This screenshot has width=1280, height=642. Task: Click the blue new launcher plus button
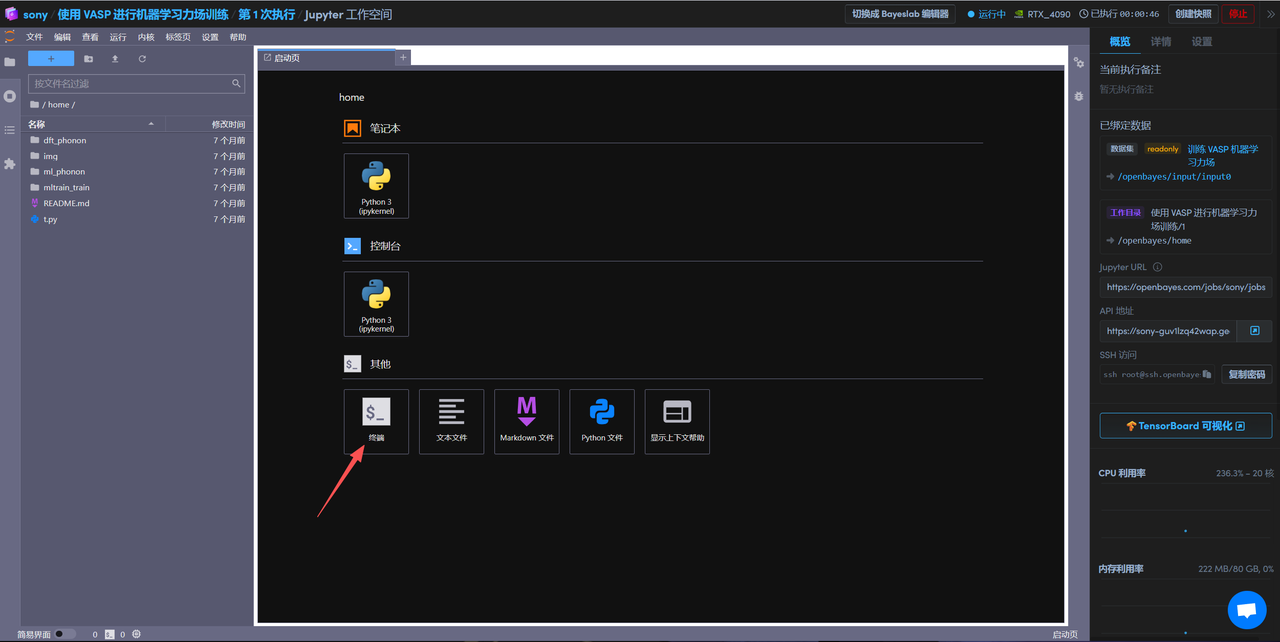tap(51, 59)
